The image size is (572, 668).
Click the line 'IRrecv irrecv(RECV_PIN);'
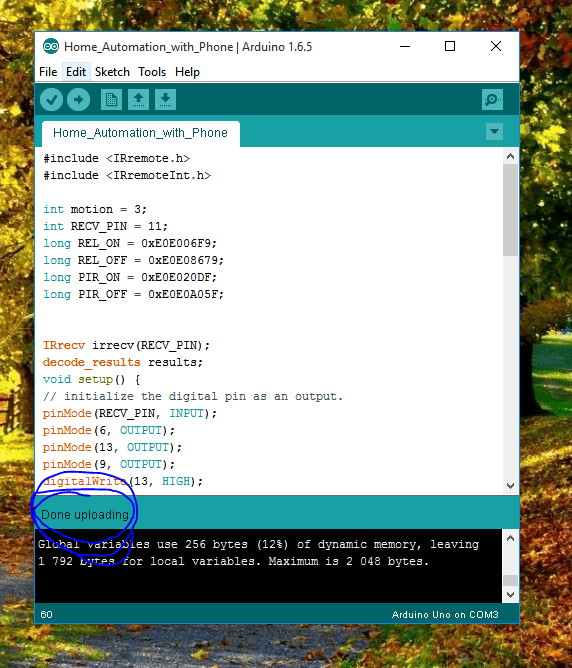pos(126,346)
